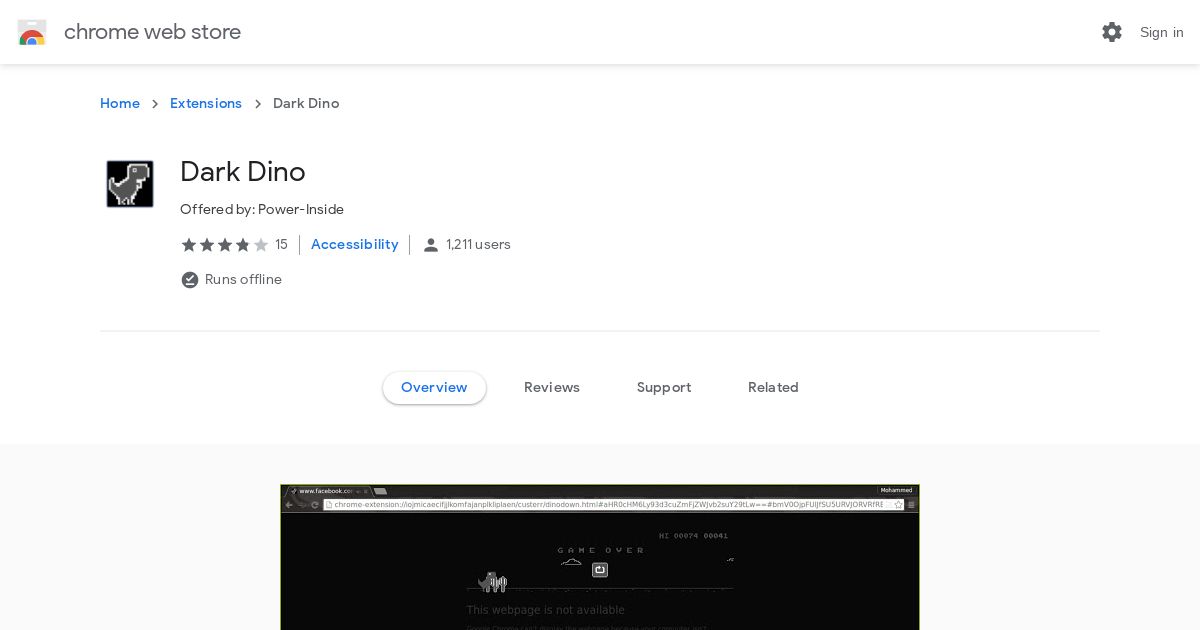Click 'Offered by: Power-Inside' text

tap(262, 210)
